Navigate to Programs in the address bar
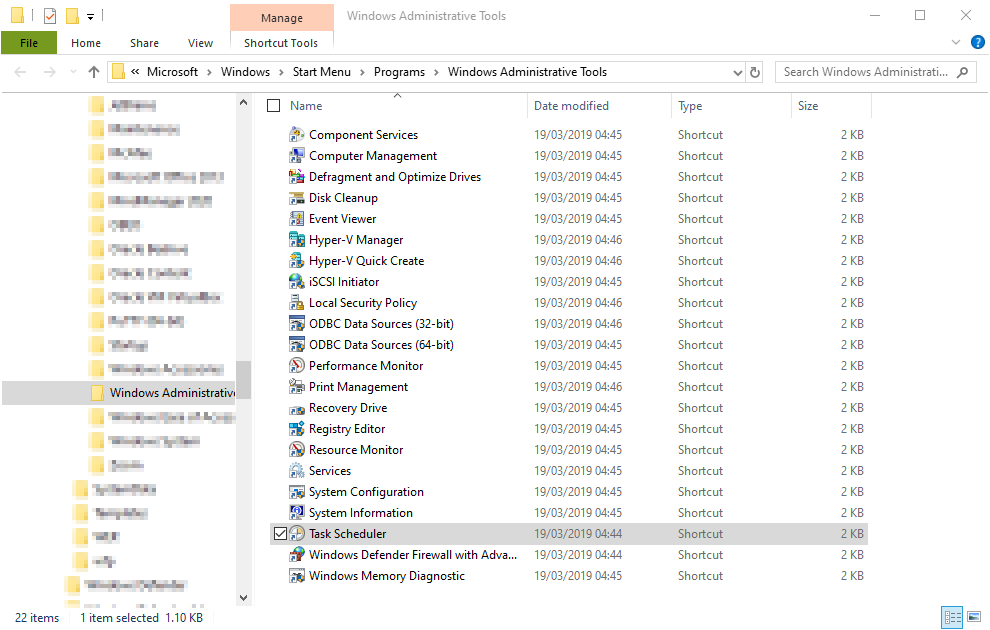 [x=399, y=72]
